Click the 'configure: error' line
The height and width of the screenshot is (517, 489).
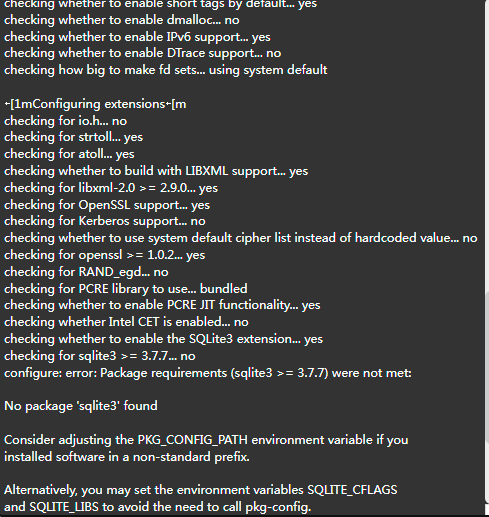point(208,373)
